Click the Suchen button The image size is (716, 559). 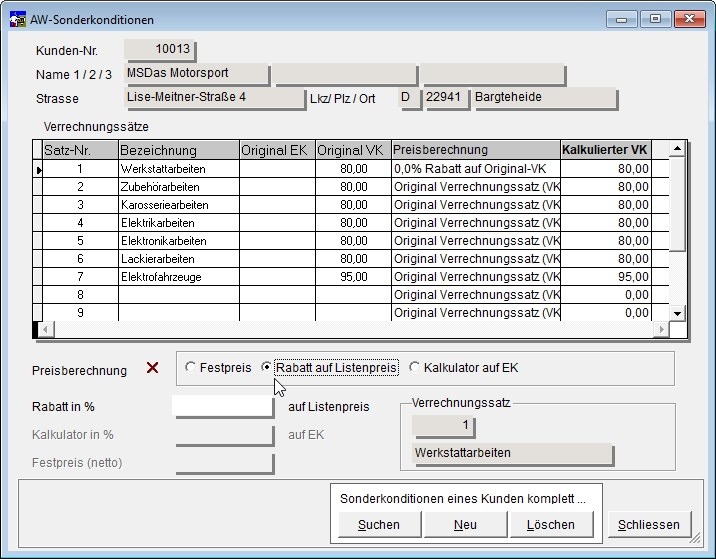pos(379,524)
